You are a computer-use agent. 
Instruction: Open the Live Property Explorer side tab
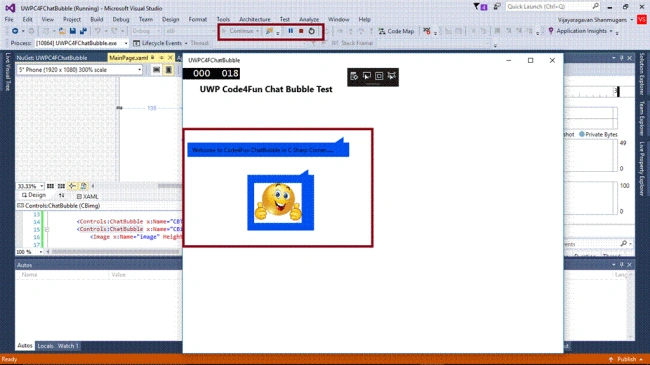[x=642, y=169]
